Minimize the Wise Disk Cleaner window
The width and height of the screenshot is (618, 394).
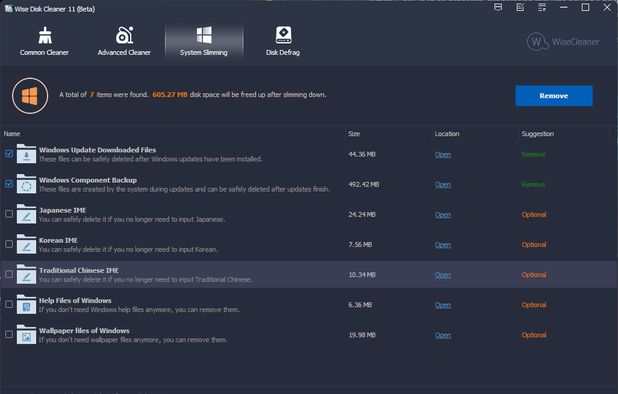tap(564, 7)
